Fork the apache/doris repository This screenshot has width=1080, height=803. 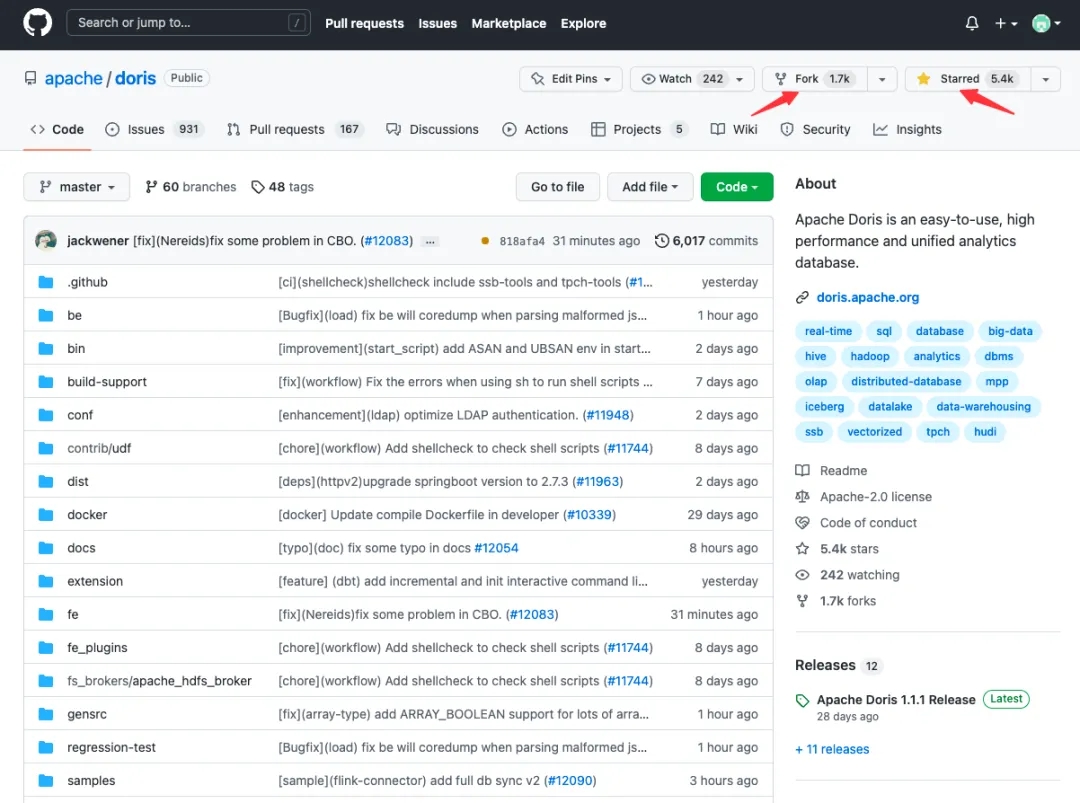click(815, 79)
